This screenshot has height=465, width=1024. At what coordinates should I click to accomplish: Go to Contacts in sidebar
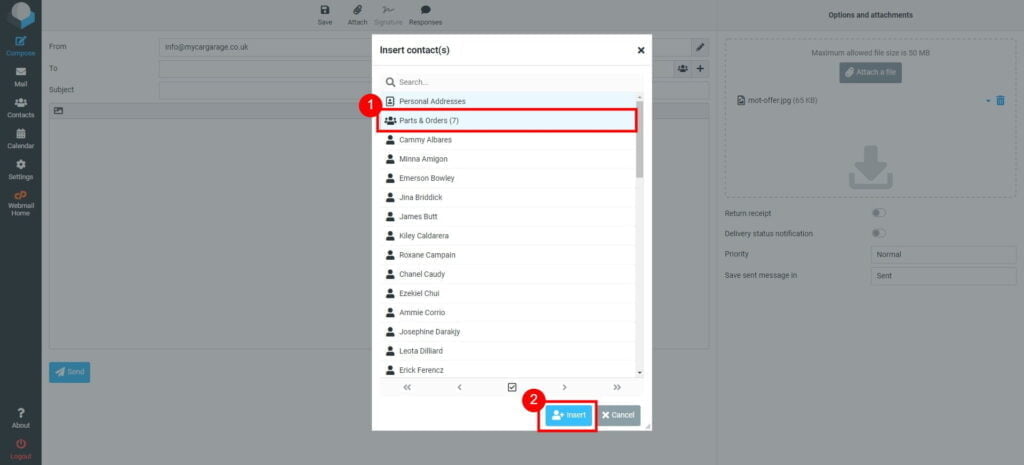(20, 108)
